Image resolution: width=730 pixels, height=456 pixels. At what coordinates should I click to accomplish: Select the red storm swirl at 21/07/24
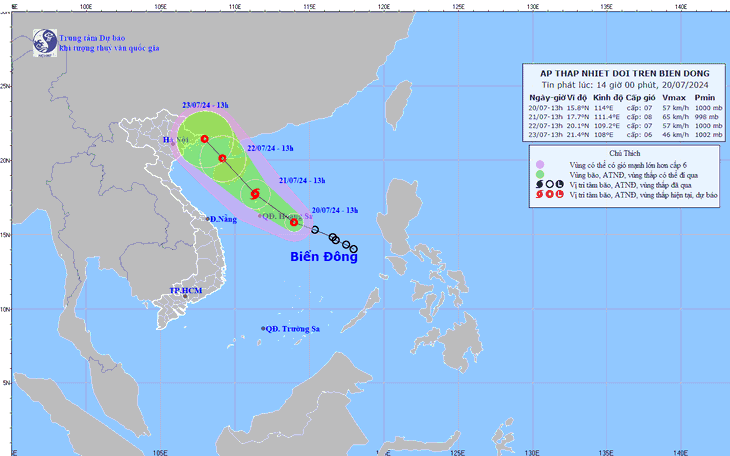[255, 194]
